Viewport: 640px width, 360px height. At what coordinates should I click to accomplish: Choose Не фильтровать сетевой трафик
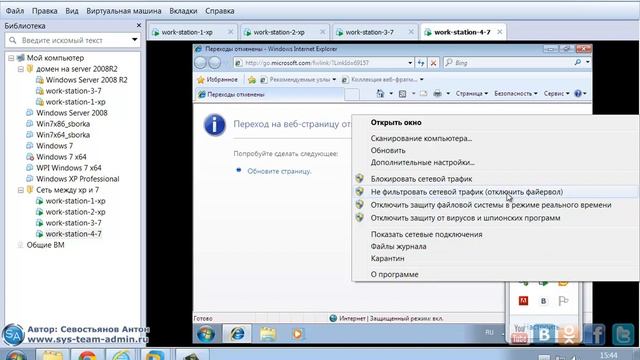click(467, 192)
